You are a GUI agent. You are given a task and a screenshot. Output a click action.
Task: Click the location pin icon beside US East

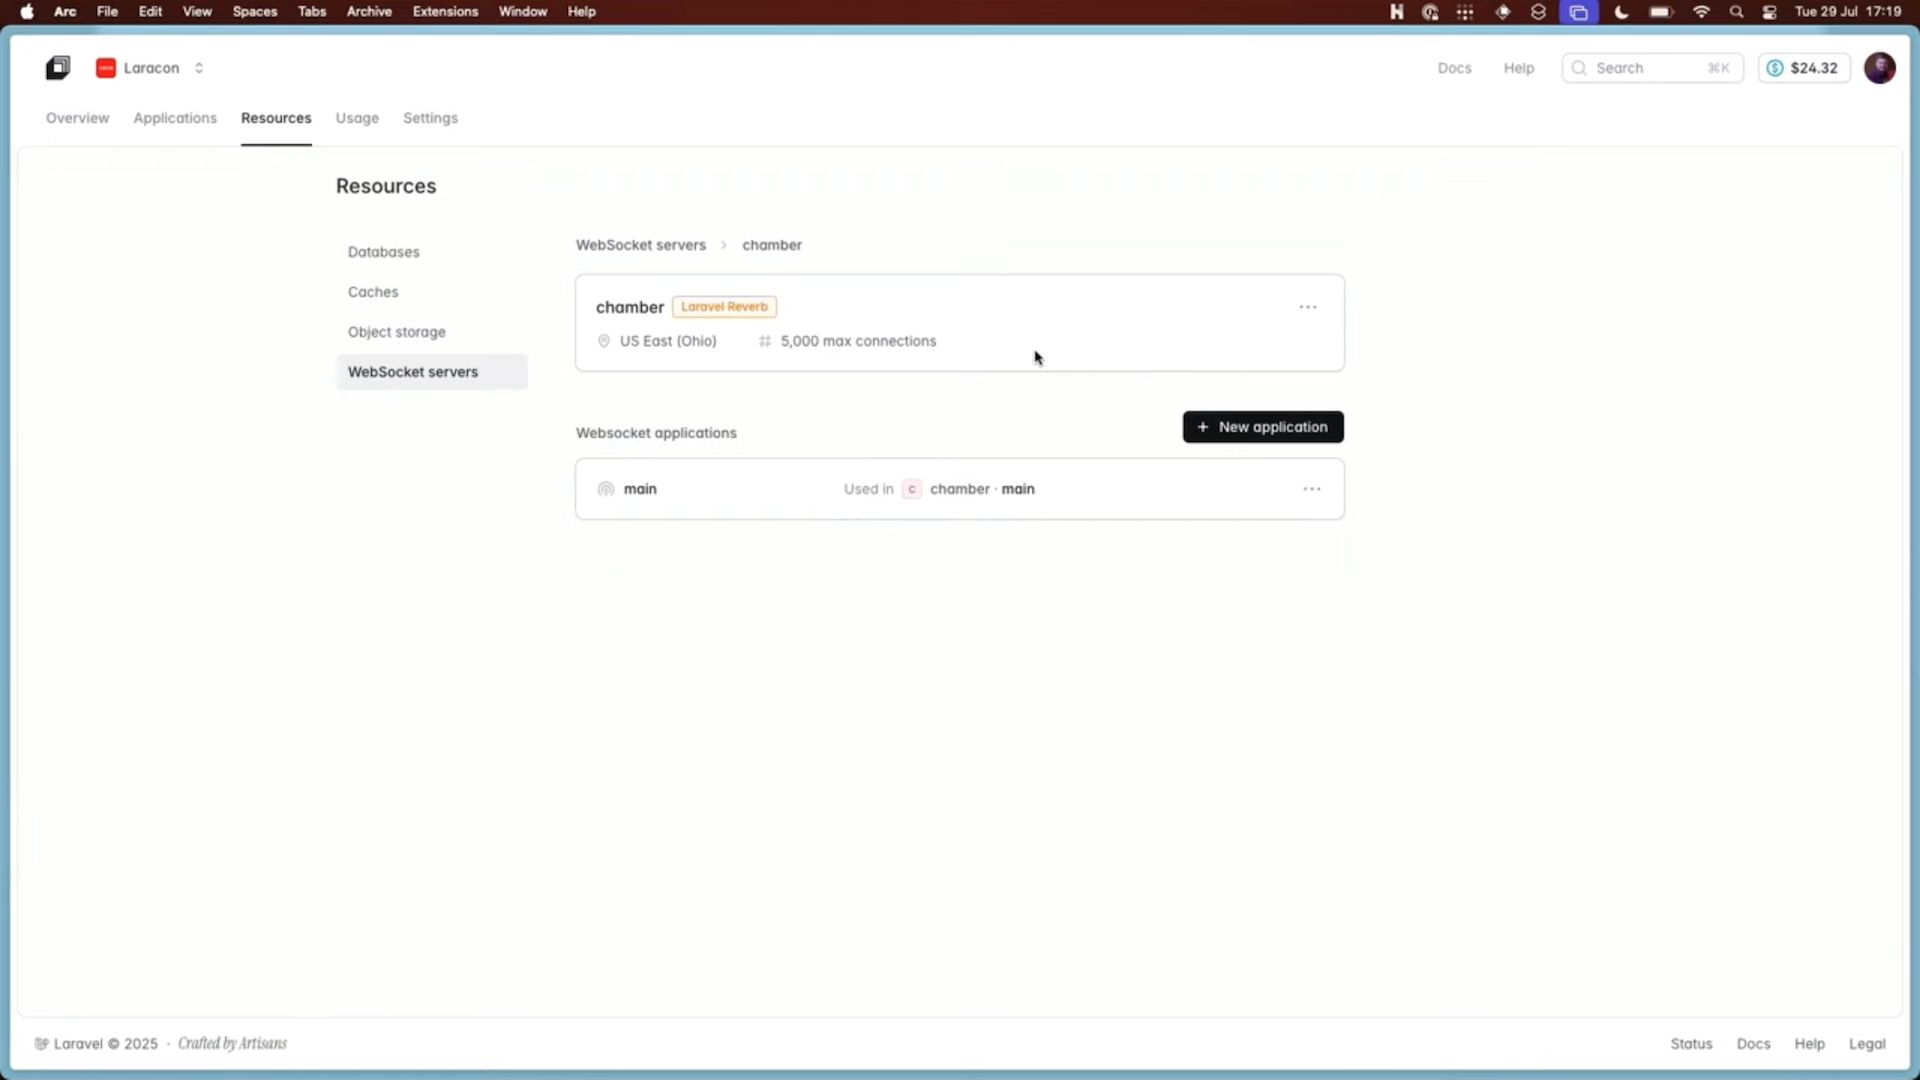pos(603,341)
